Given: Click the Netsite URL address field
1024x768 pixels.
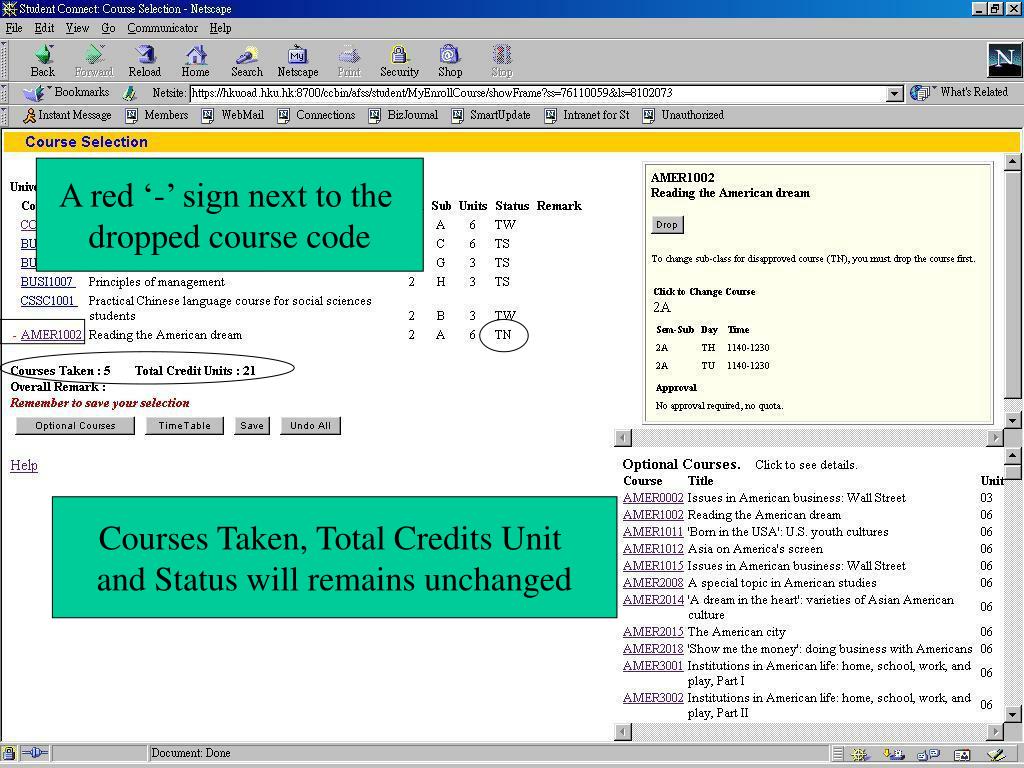Looking at the screenshot, I should (537, 93).
